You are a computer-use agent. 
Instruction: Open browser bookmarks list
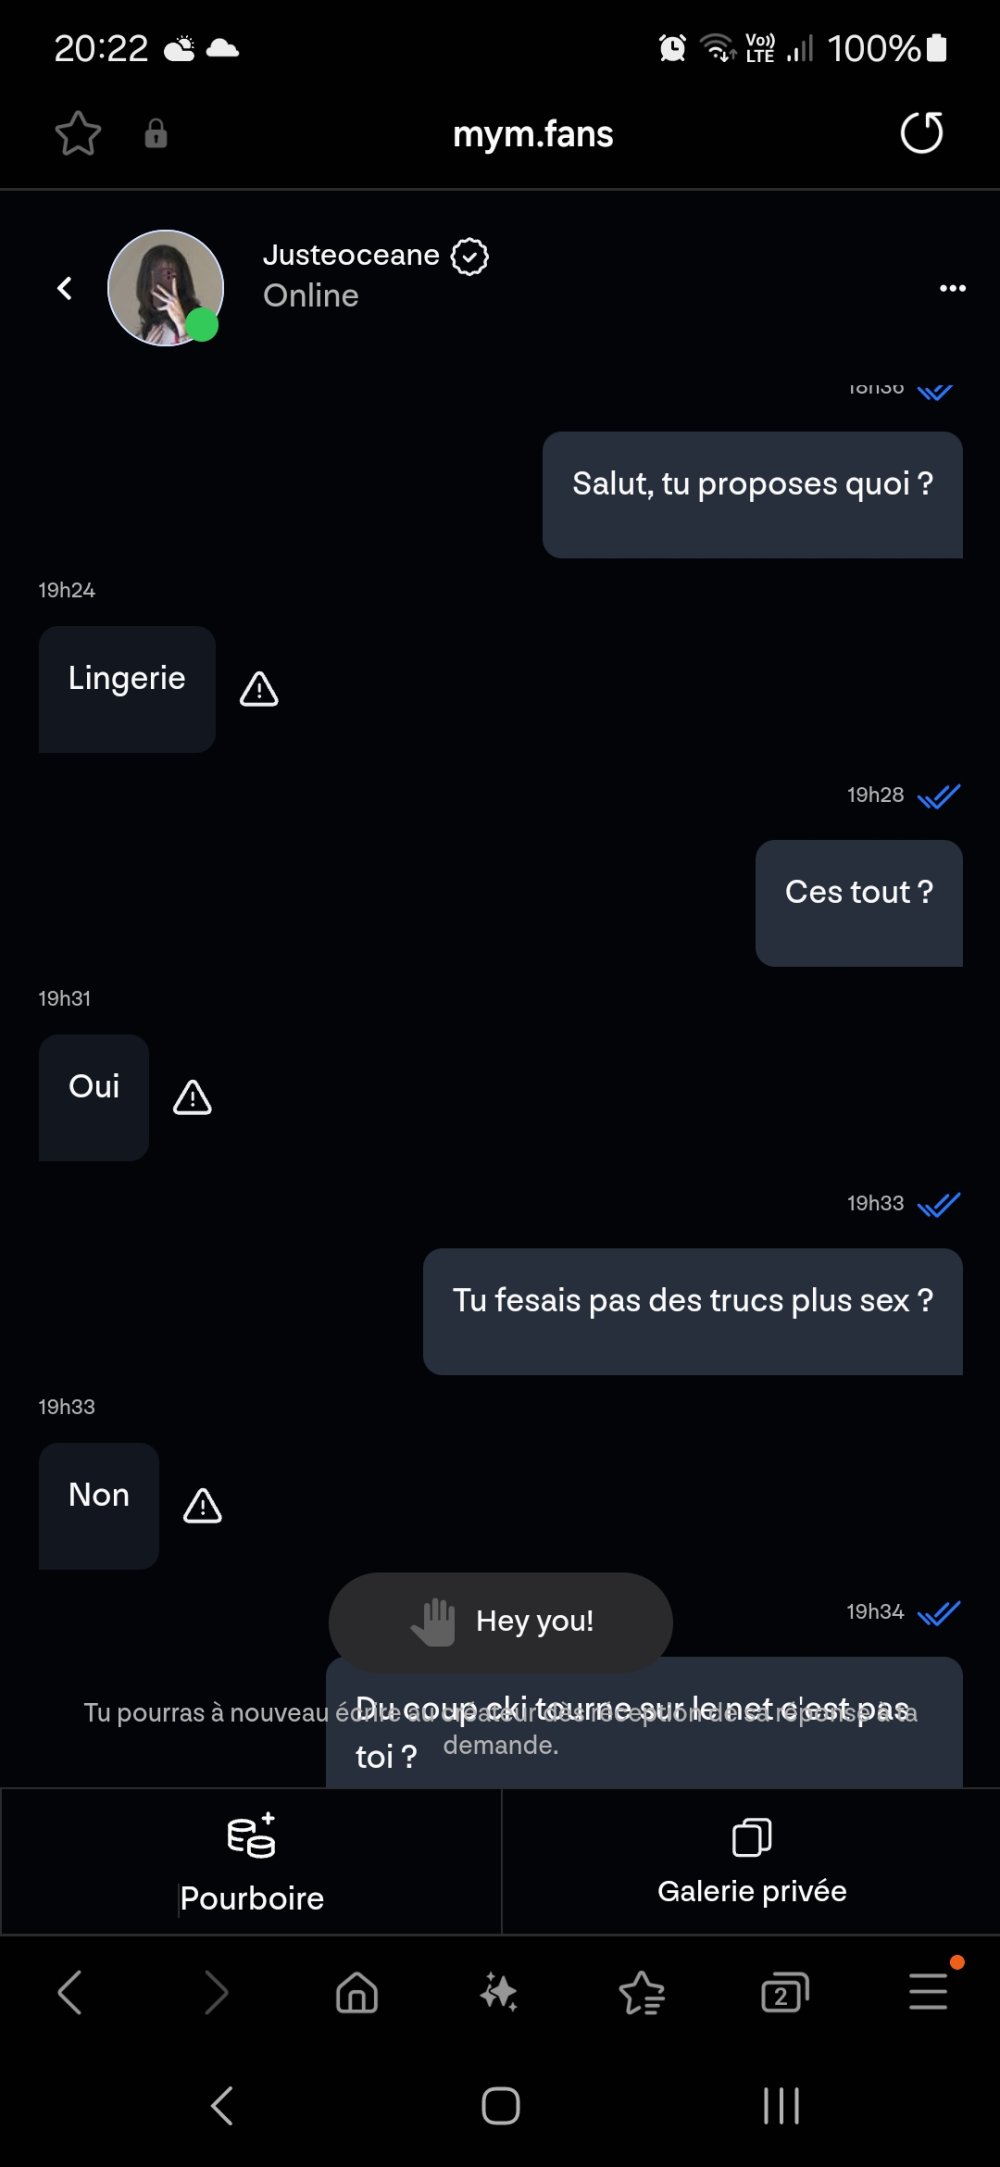pyautogui.click(x=642, y=1992)
